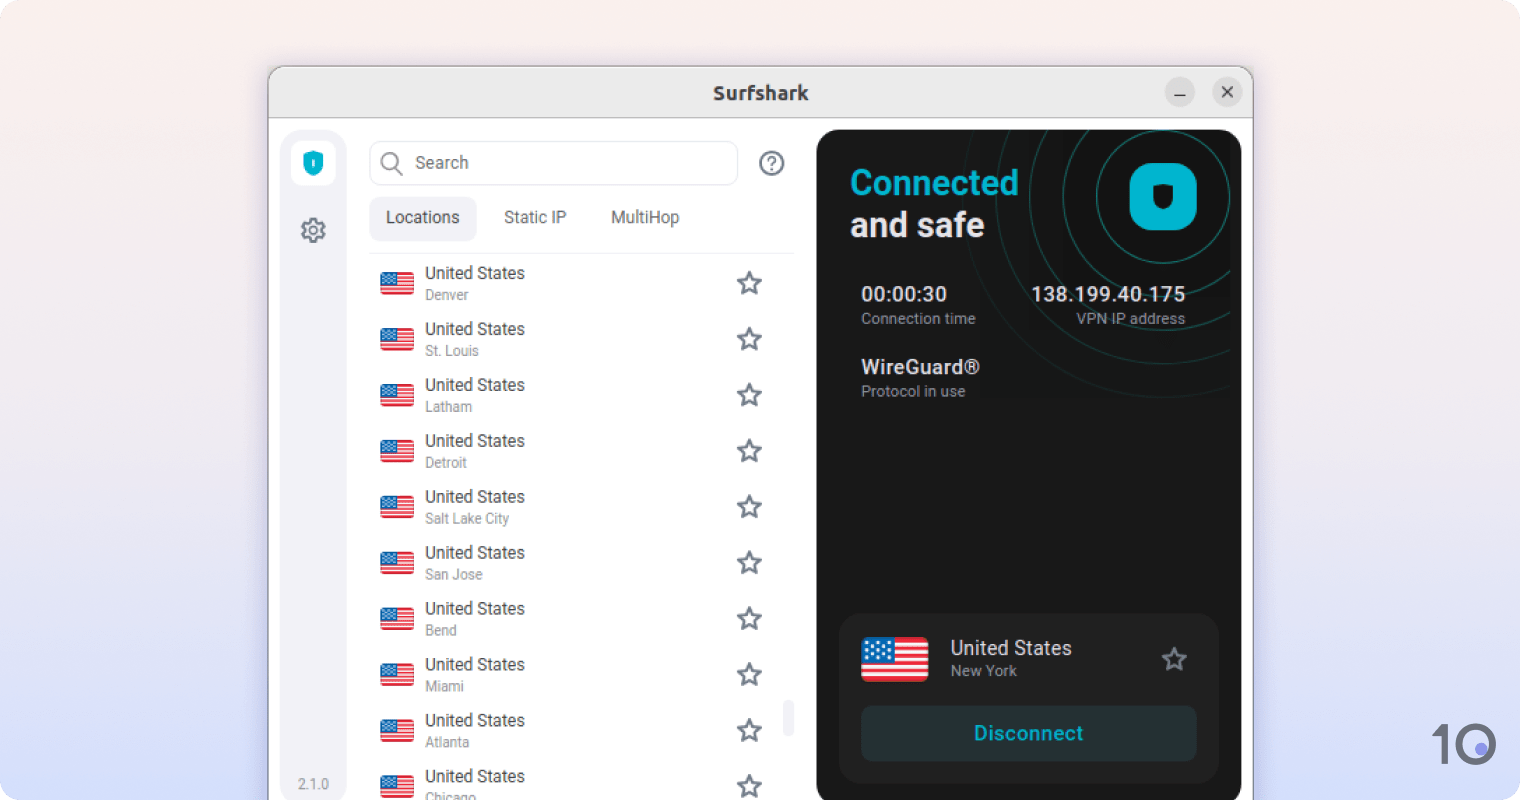Click the US flag next to Denver
This screenshot has width=1520, height=800.
tap(397, 283)
